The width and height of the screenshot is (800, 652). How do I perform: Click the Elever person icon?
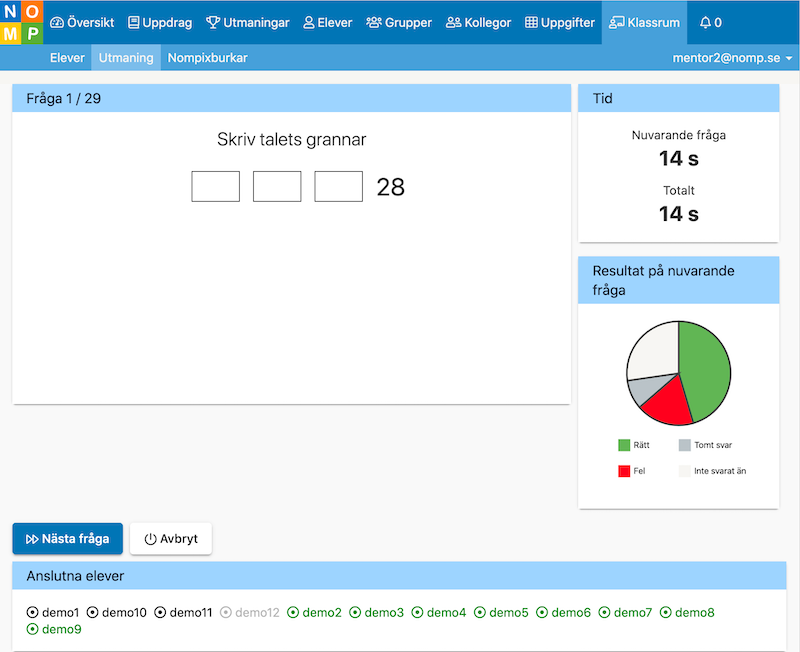309,22
